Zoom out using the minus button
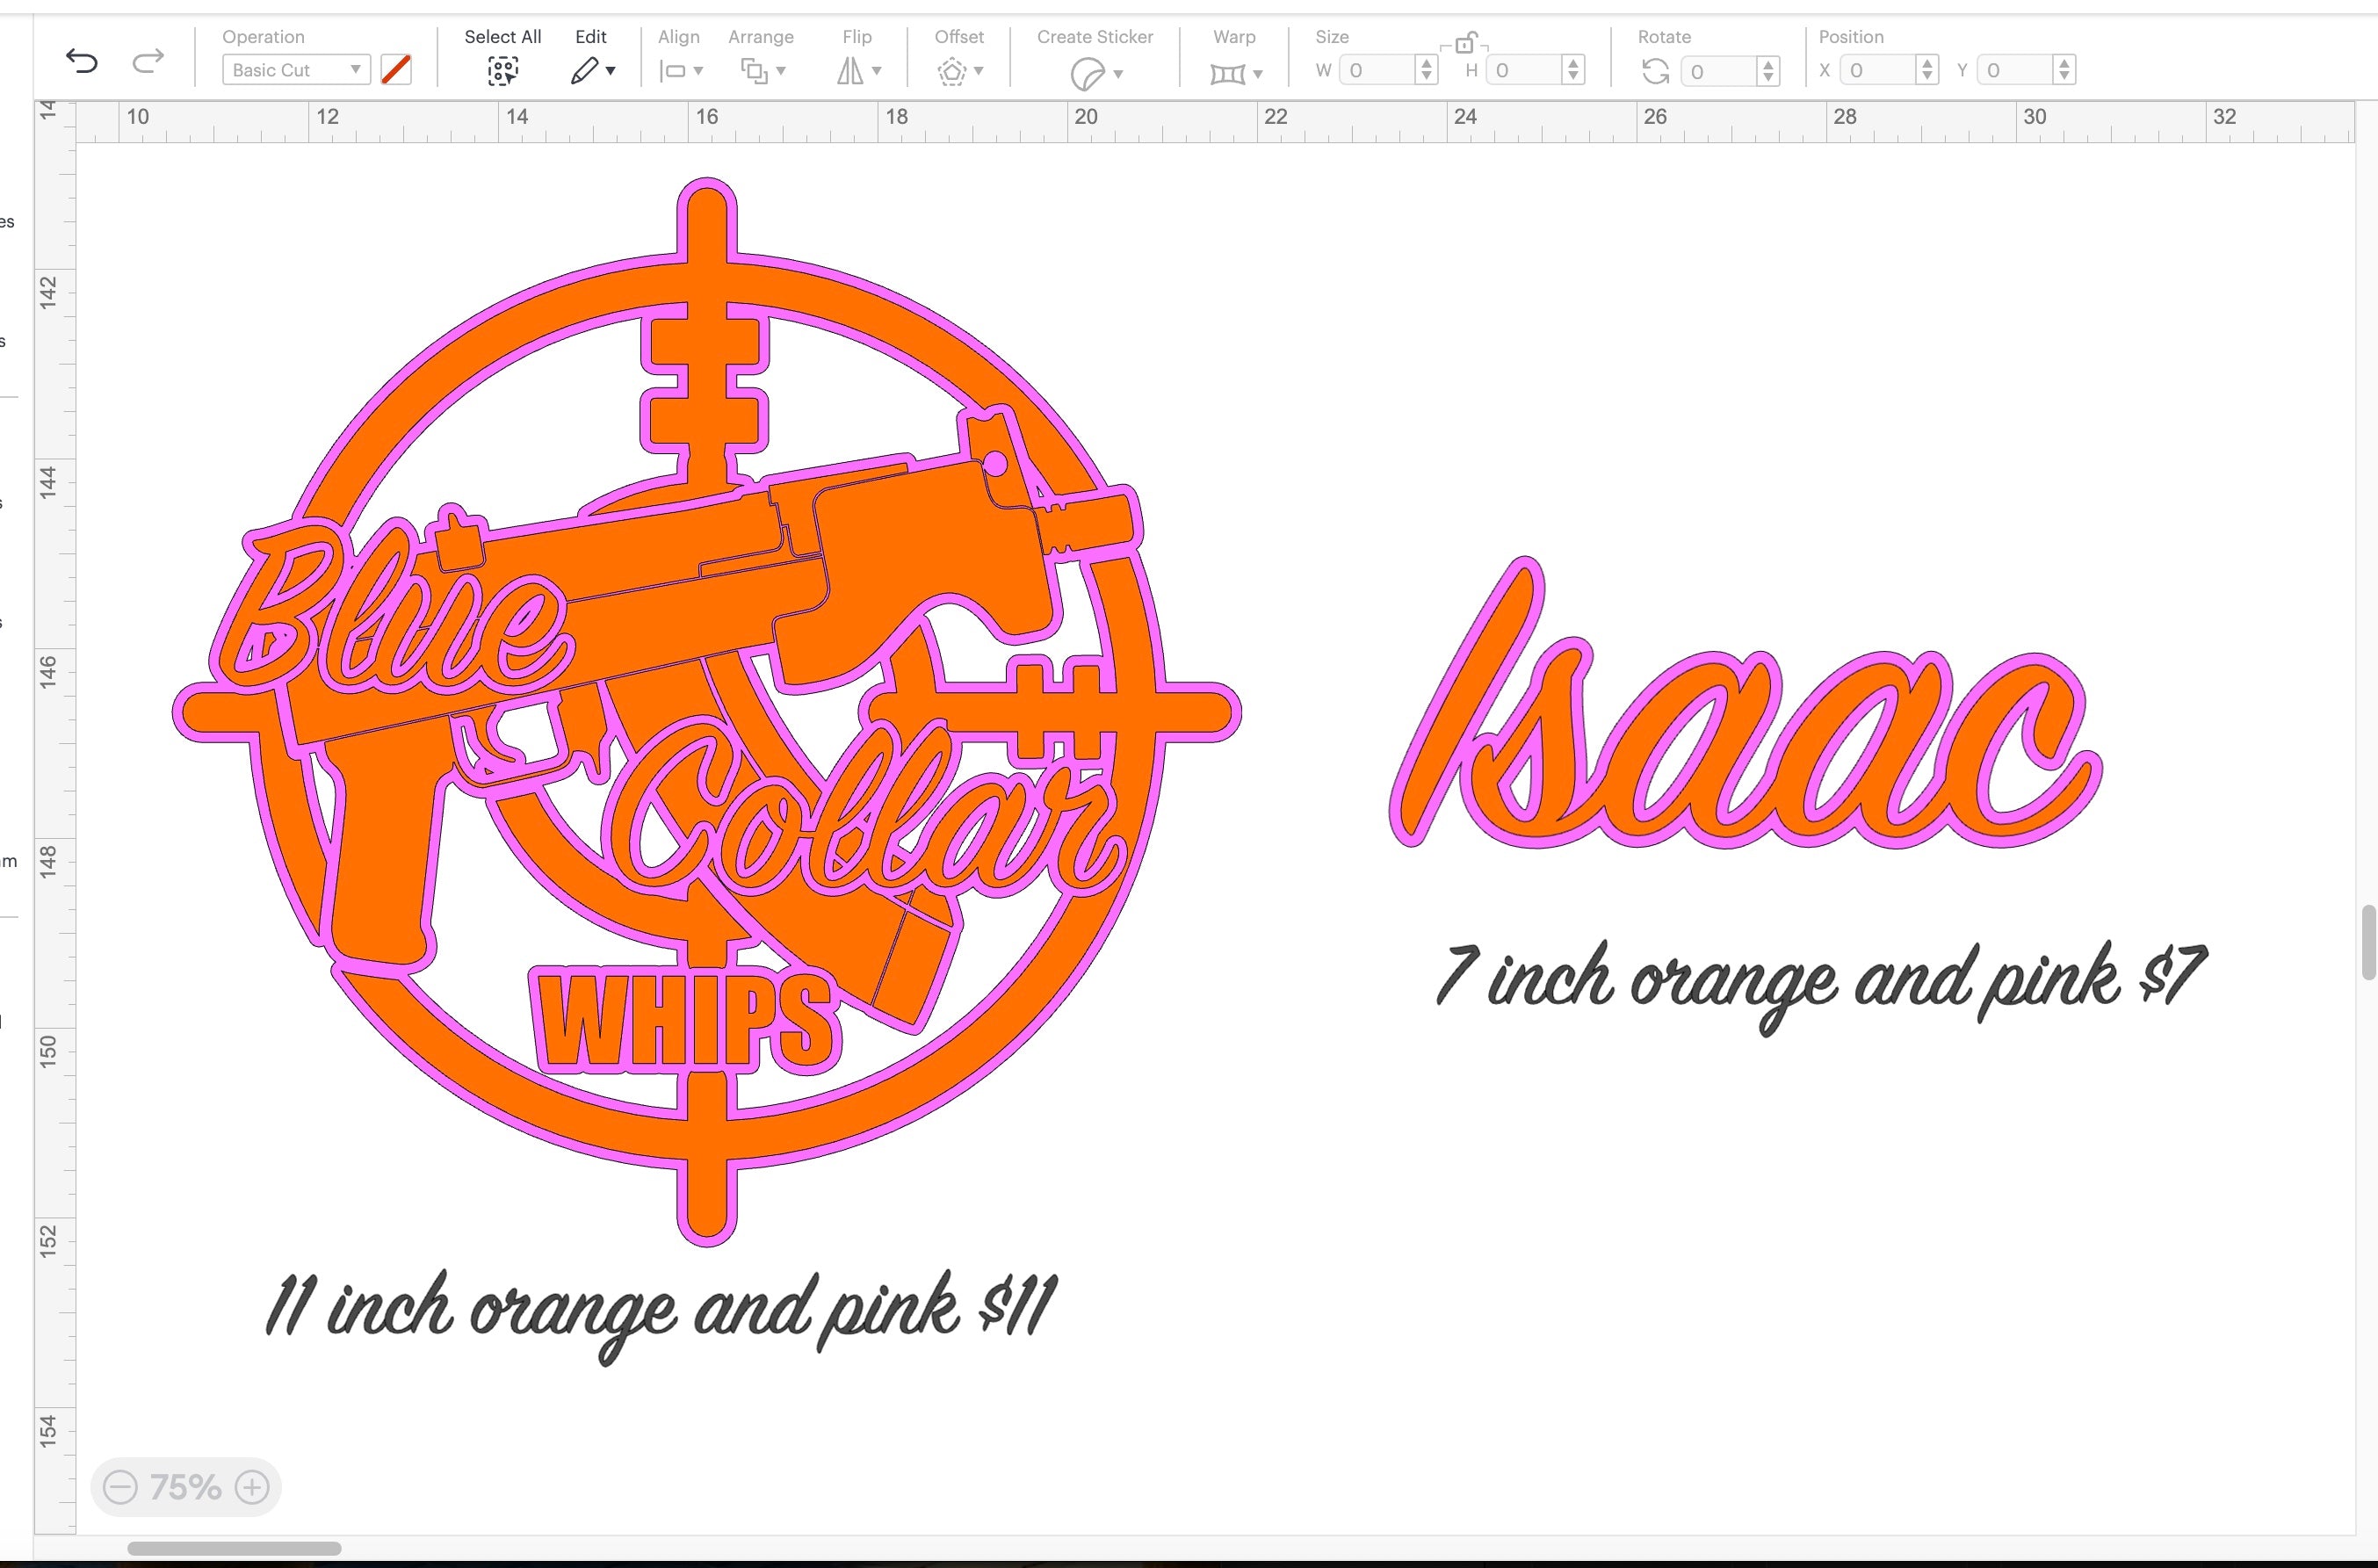Screen dimensions: 2378x1568 [x=120, y=1487]
